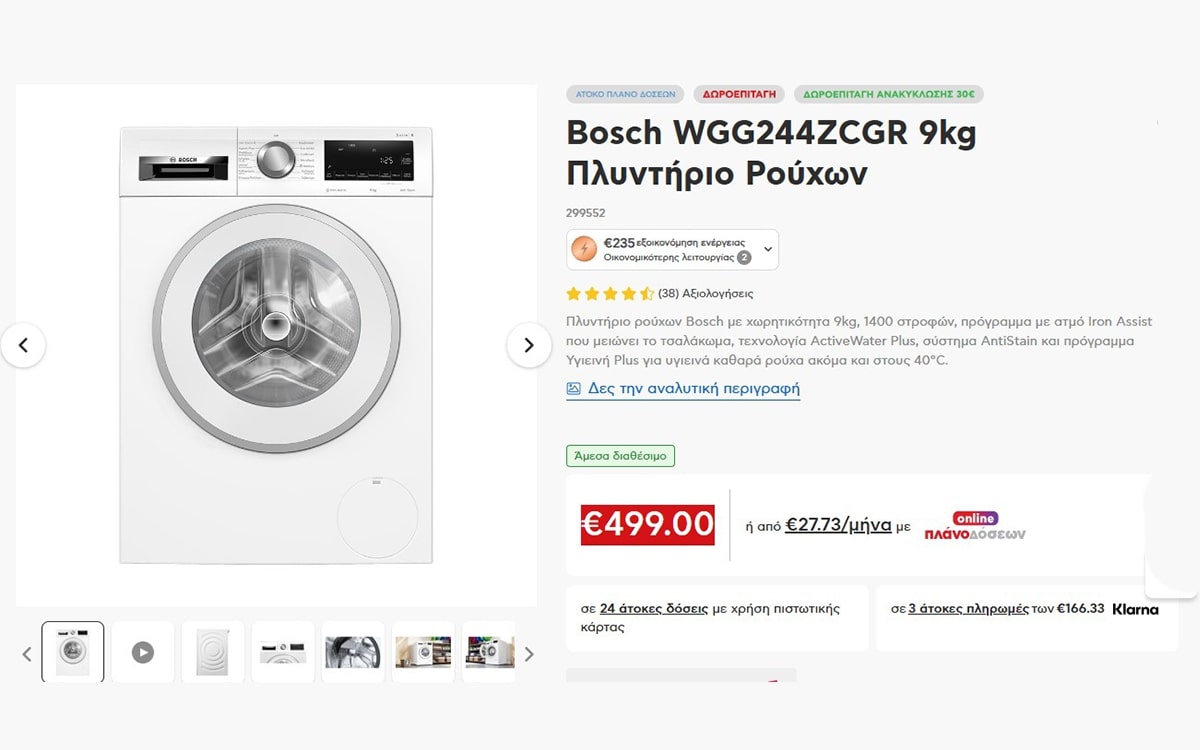Viewport: 1200px width, 750px height.
Task: Go to next product image with right arrow
Action: pyautogui.click(x=530, y=345)
